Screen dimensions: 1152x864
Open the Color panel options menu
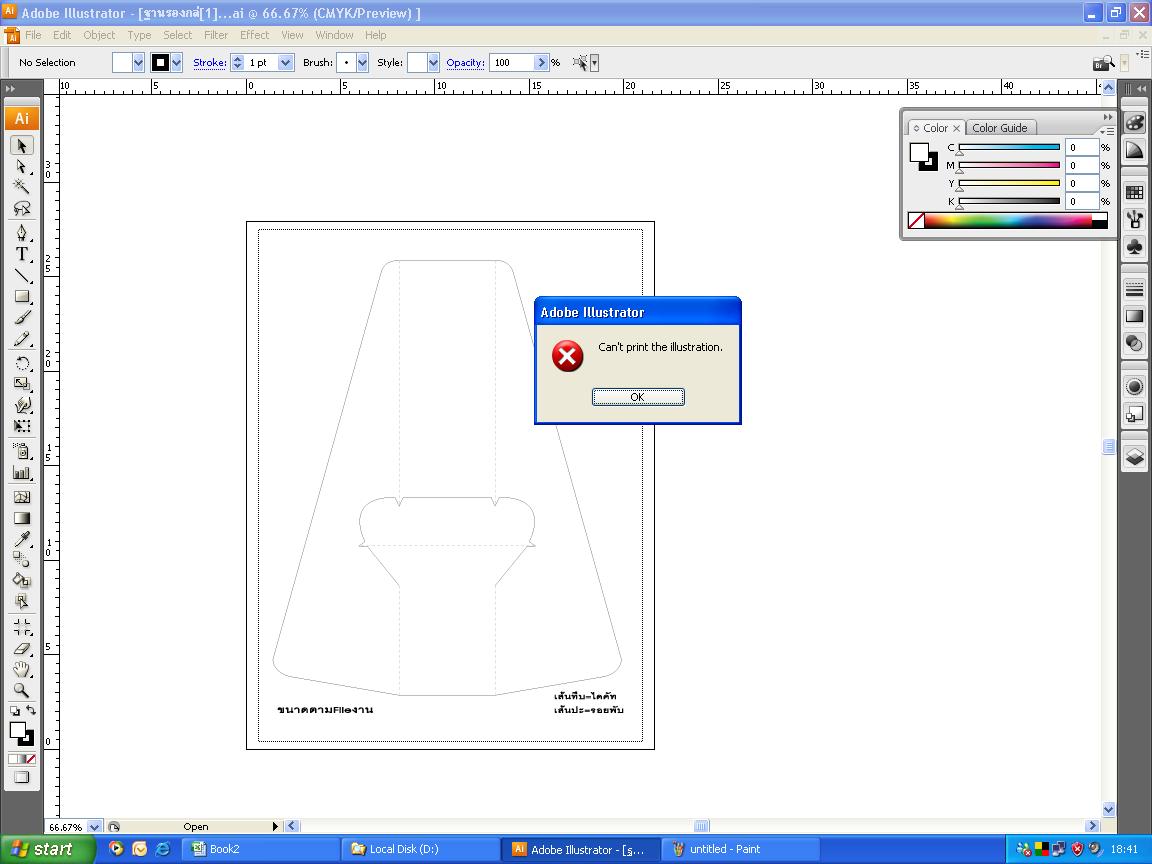1107,131
